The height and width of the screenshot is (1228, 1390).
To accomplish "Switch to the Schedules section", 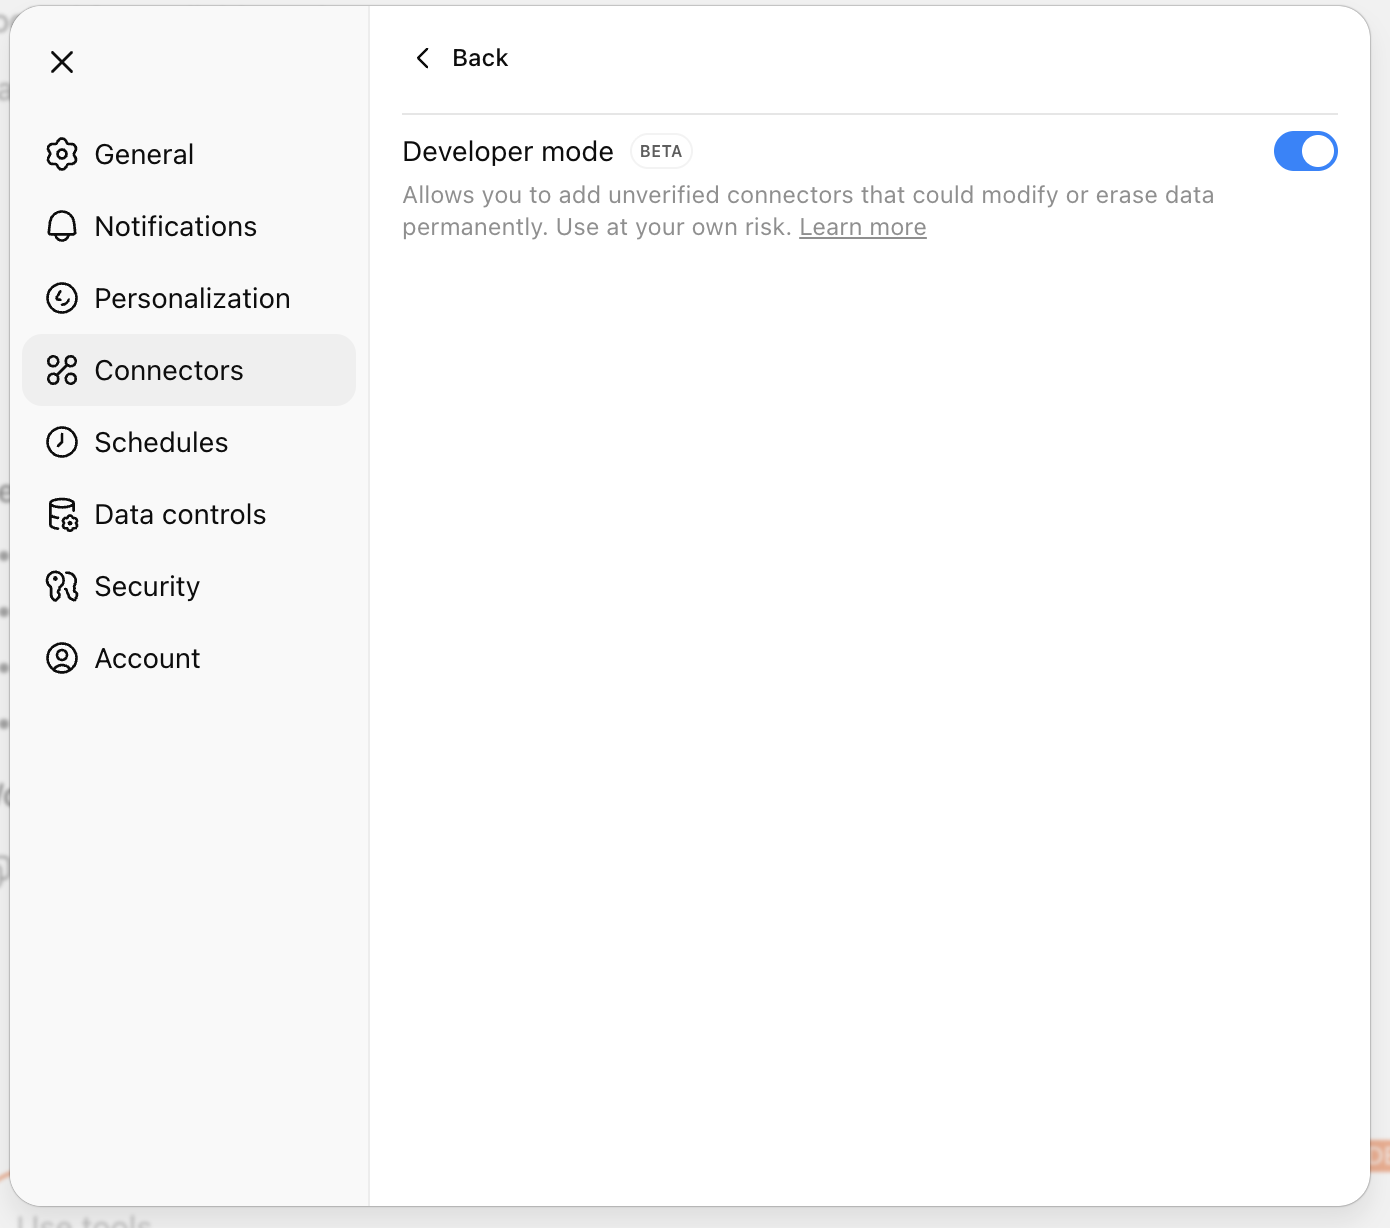I will (x=161, y=442).
